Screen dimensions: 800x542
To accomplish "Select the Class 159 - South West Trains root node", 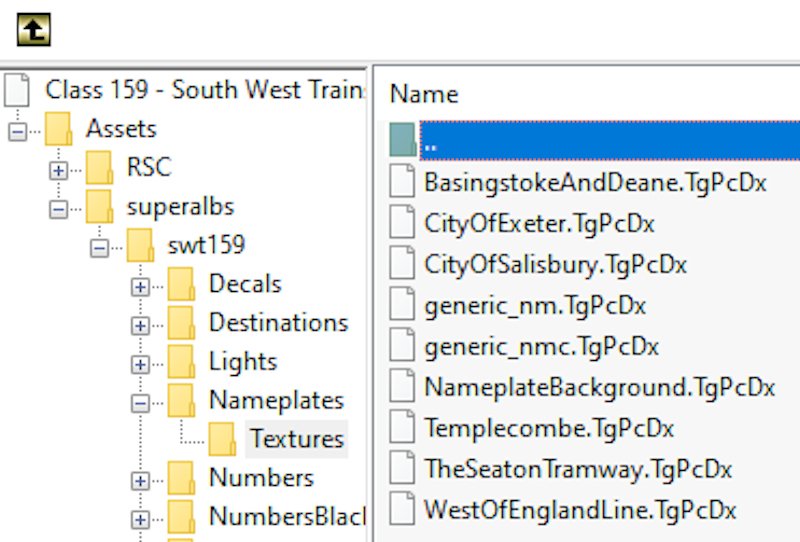I will [205, 90].
